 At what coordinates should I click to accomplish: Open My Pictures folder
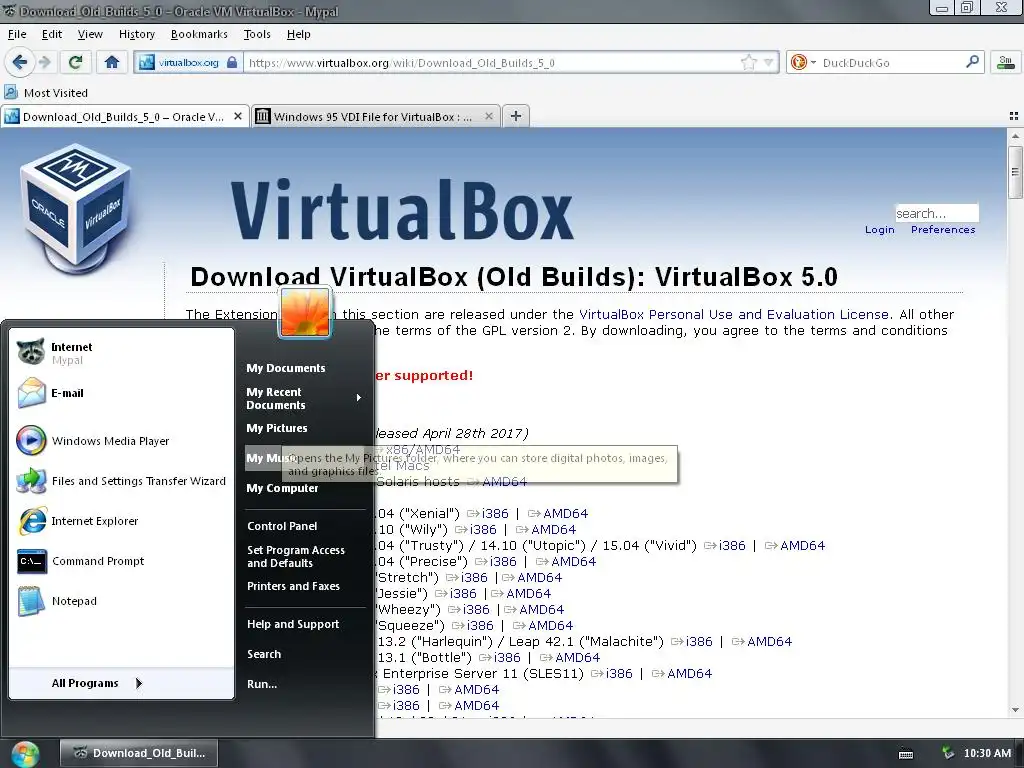(x=305, y=428)
